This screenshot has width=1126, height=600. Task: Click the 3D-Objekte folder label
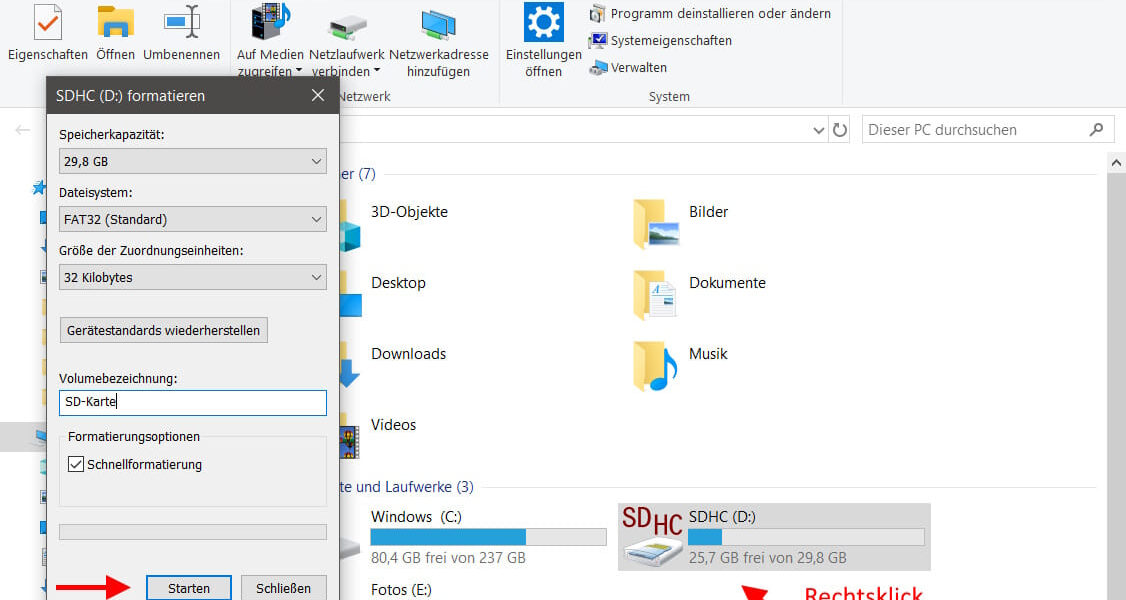[x=409, y=212]
